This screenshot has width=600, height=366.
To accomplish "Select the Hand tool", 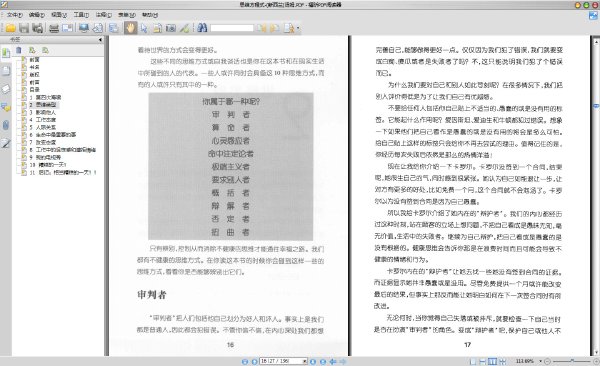I will click(x=130, y=28).
